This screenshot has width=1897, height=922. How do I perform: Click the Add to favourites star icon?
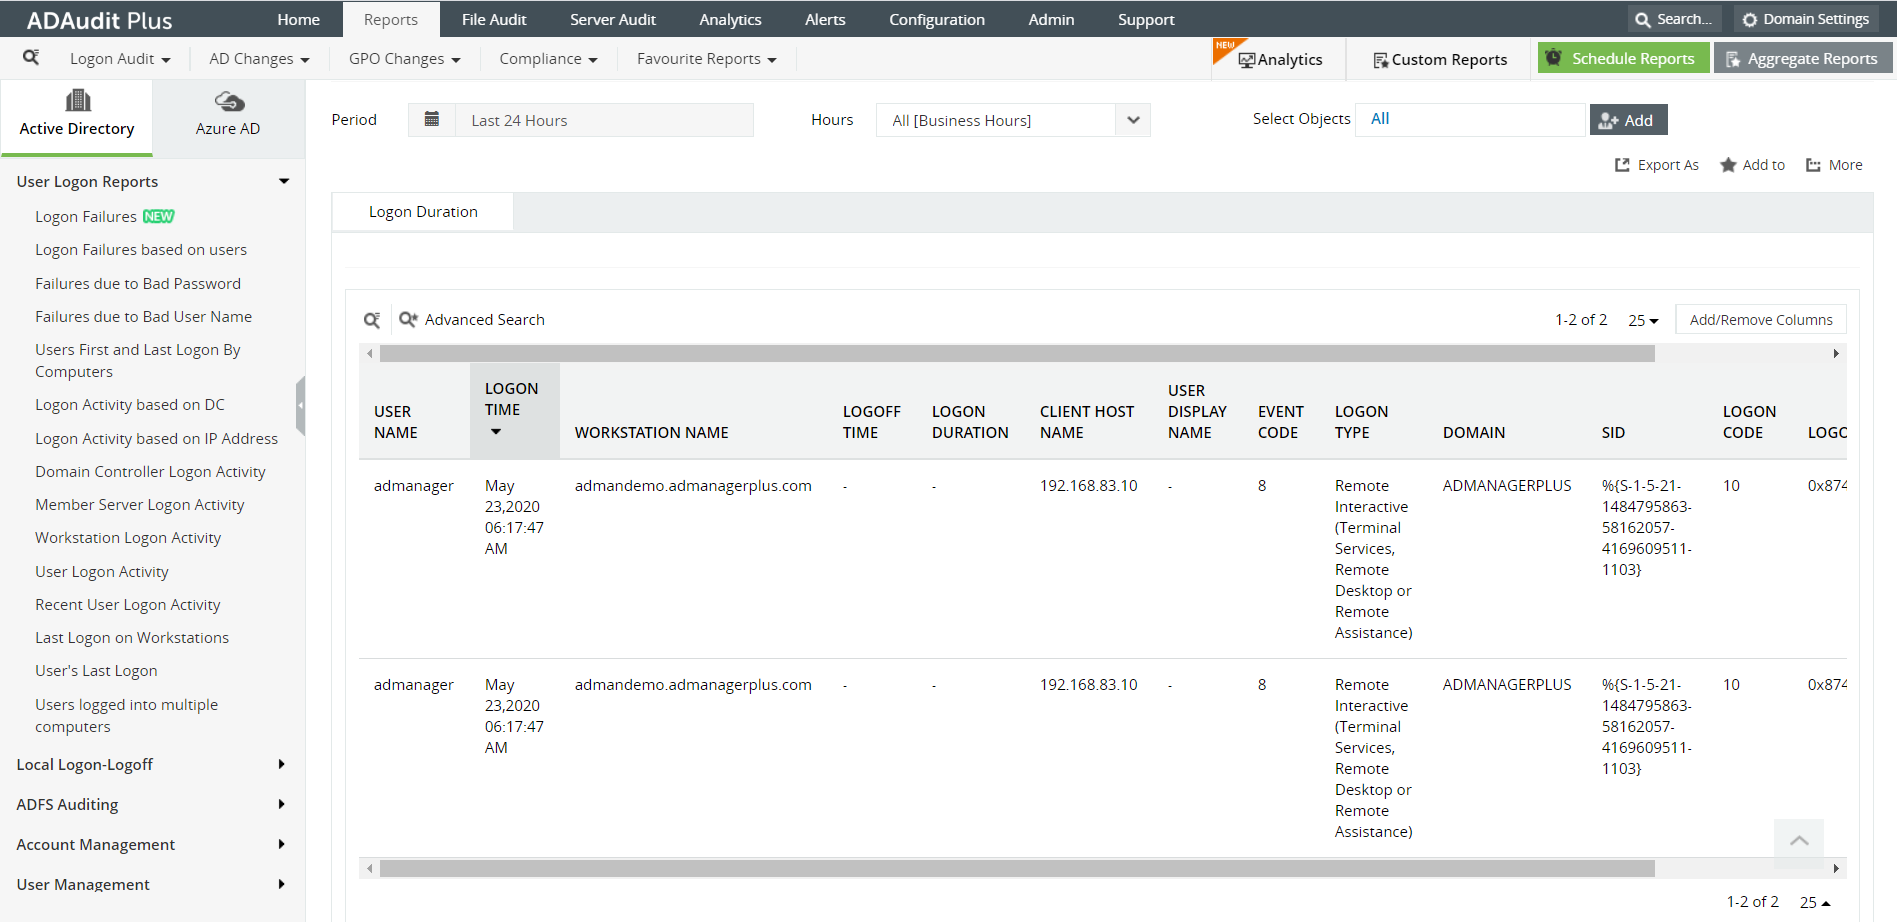click(x=1728, y=165)
